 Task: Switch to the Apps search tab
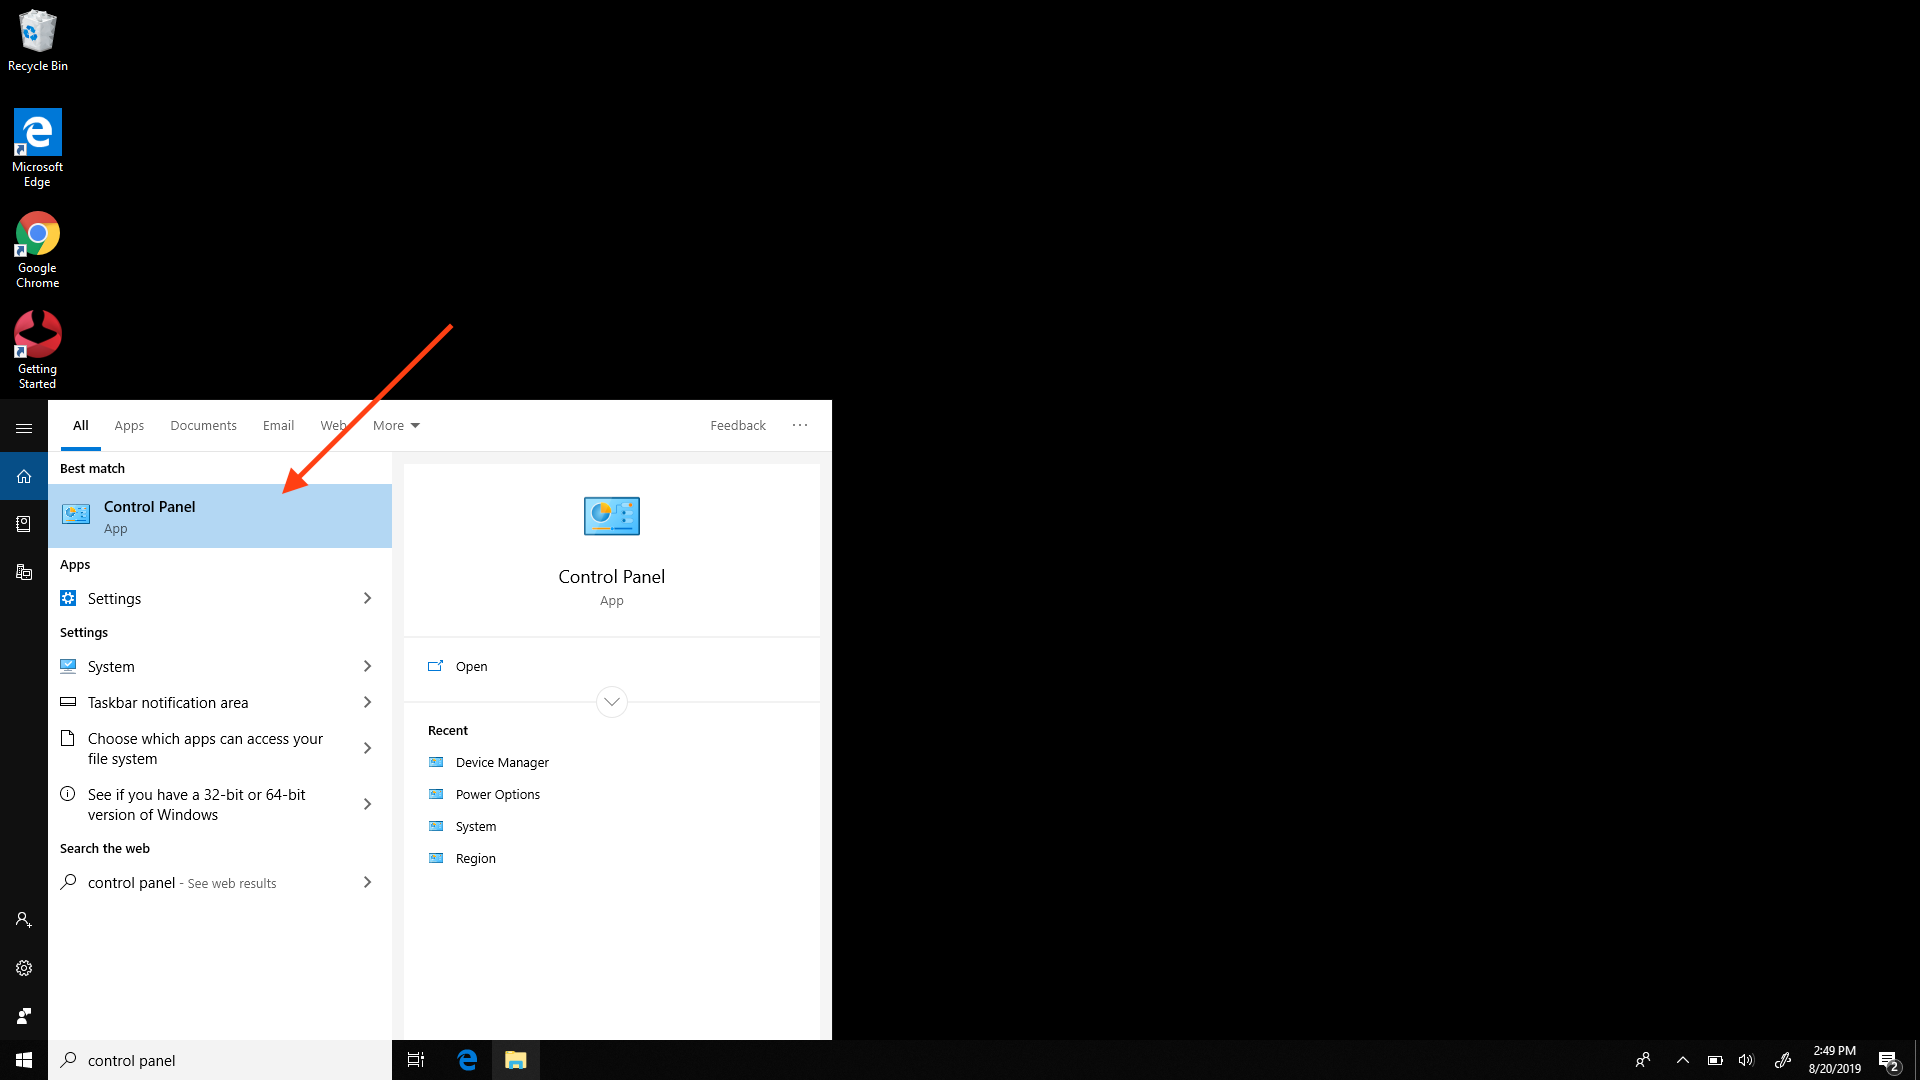(x=129, y=425)
